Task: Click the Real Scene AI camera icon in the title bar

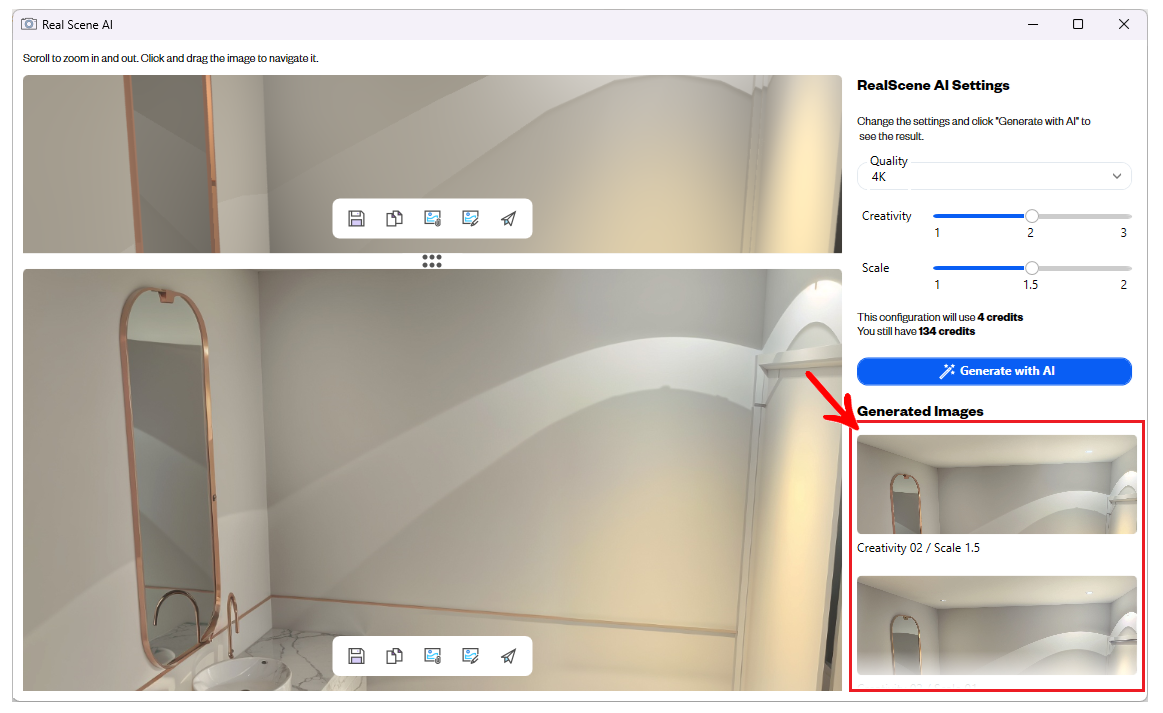Action: coord(29,24)
